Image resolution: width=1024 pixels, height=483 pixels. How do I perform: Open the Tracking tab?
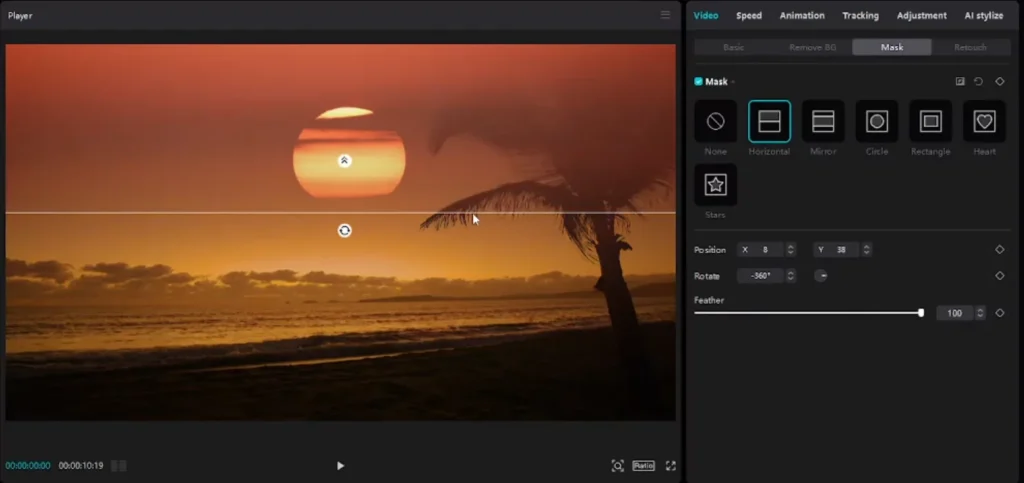point(860,16)
